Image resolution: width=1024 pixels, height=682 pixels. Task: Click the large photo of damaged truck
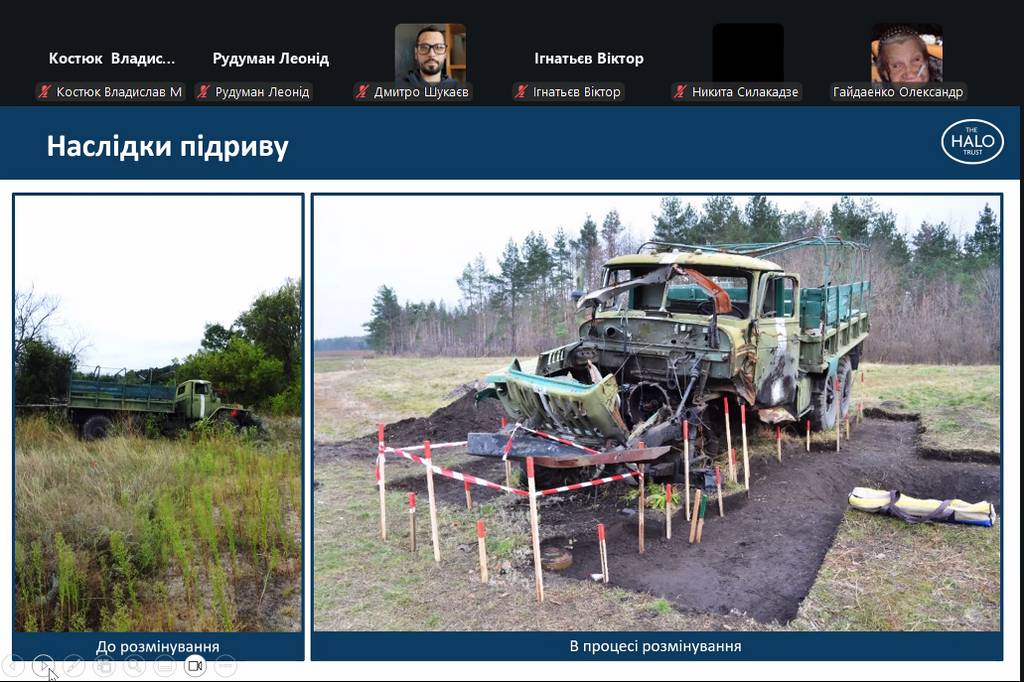(656, 412)
